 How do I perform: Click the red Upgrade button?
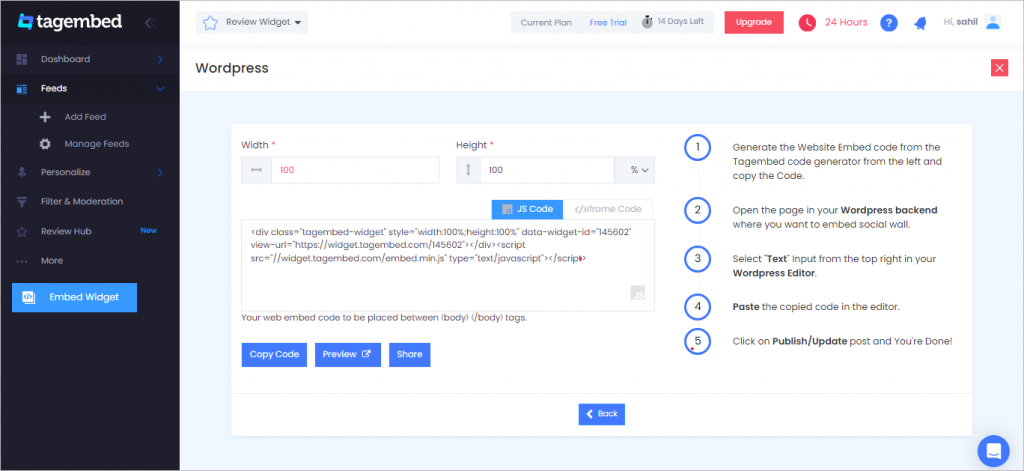[754, 22]
